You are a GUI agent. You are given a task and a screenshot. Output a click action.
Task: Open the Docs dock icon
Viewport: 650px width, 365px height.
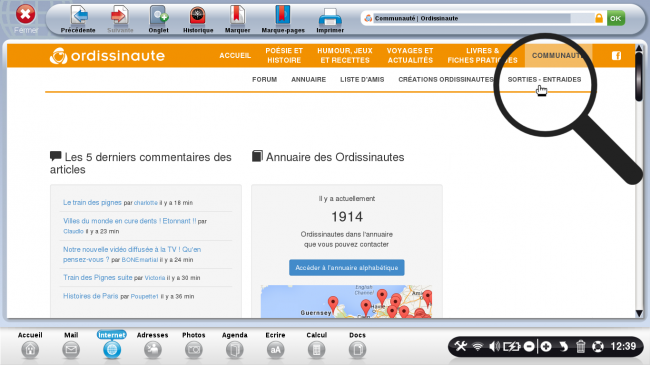357,350
